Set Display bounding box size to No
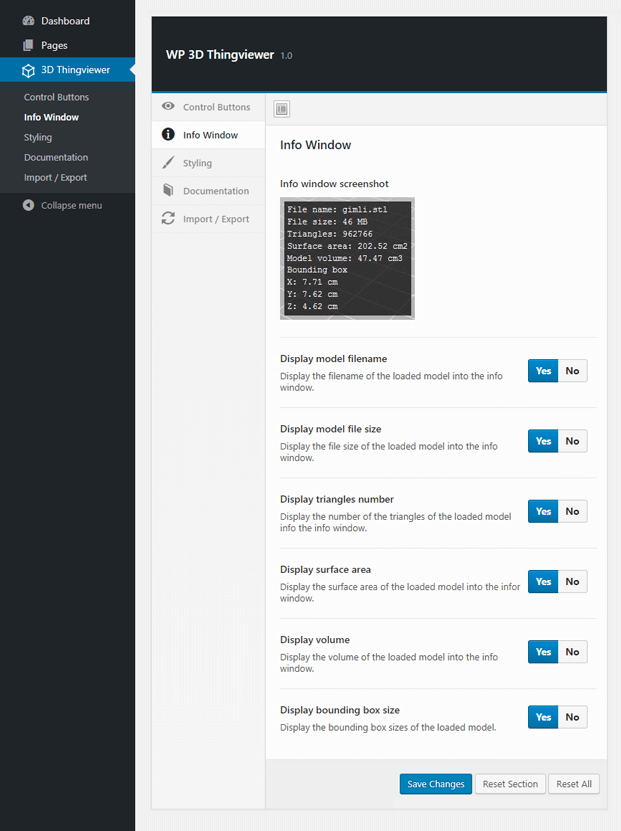The image size is (621, 831). click(x=572, y=717)
